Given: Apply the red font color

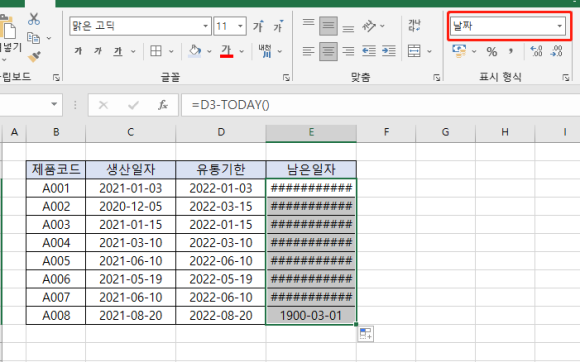Looking at the screenshot, I should click(226, 51).
